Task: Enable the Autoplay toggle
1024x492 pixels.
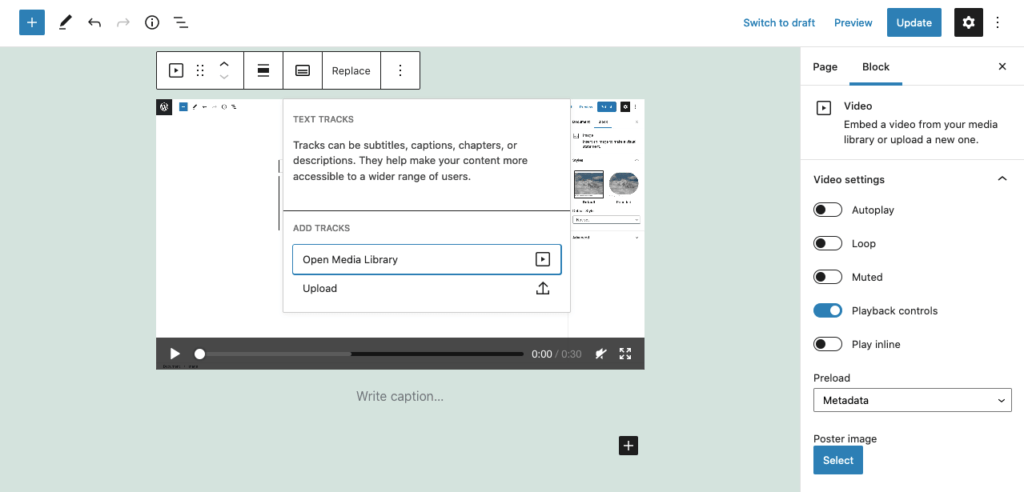Action: (x=827, y=210)
